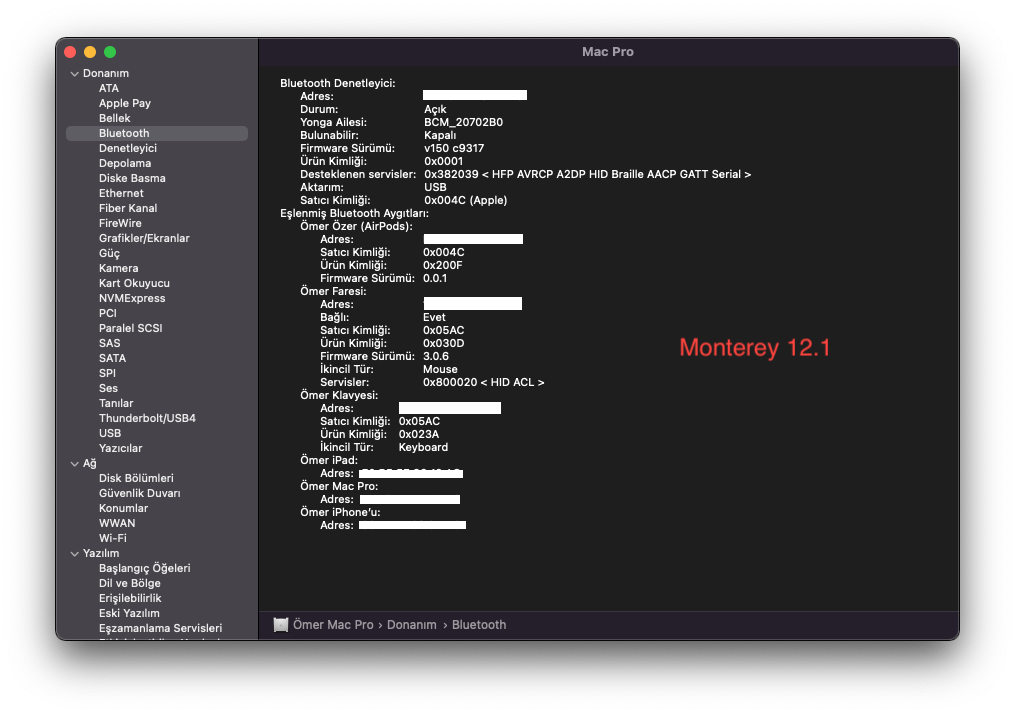
Task: Click Ömer Mac Pro in path bar
Action: (x=333, y=625)
